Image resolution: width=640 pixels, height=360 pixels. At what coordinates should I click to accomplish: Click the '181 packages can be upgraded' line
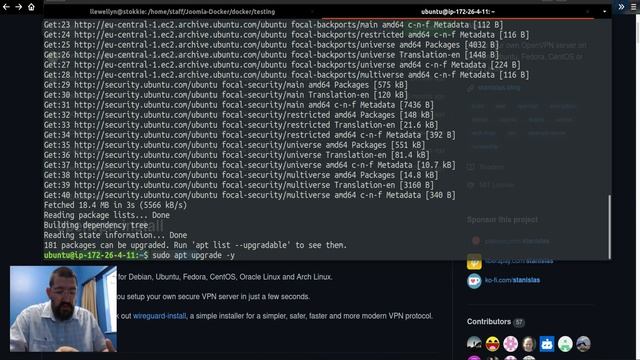click(195, 245)
